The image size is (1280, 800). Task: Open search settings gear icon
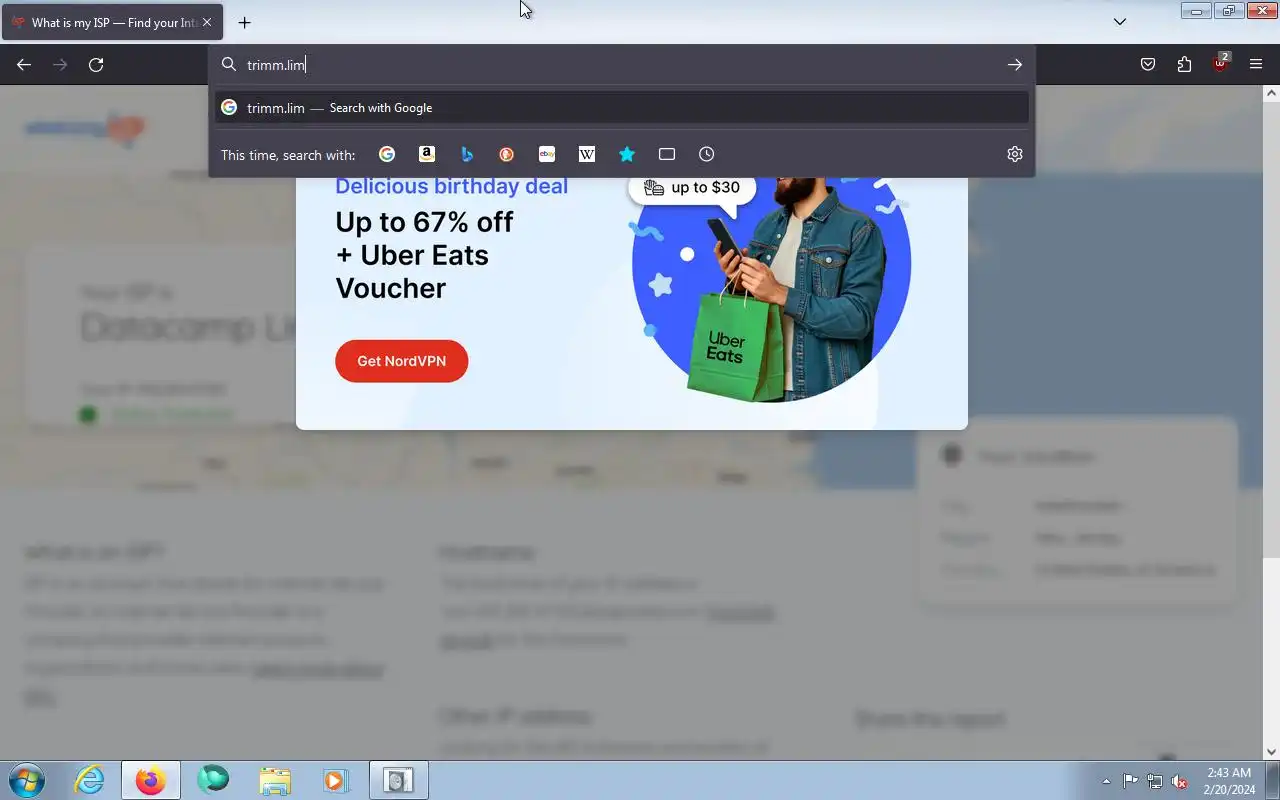(1015, 154)
